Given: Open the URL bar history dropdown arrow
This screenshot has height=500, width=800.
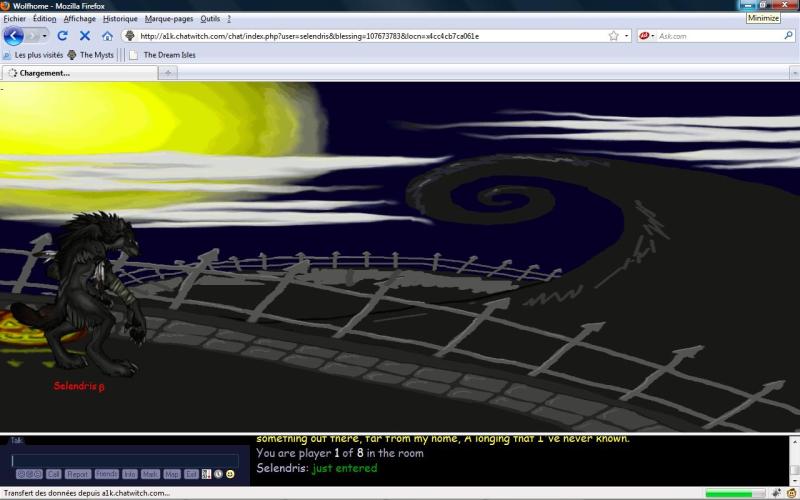Looking at the screenshot, I should point(627,36).
